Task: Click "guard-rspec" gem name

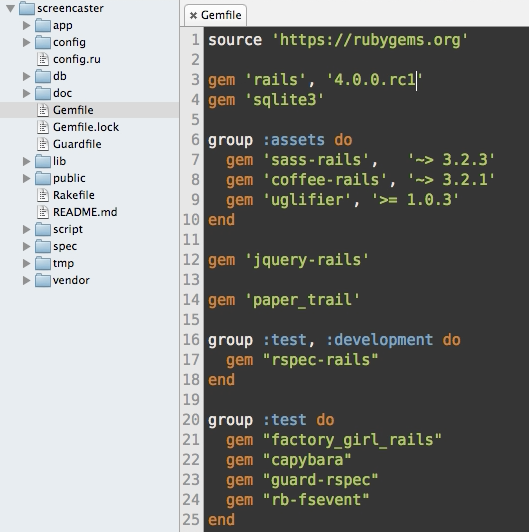Action: 320,480
